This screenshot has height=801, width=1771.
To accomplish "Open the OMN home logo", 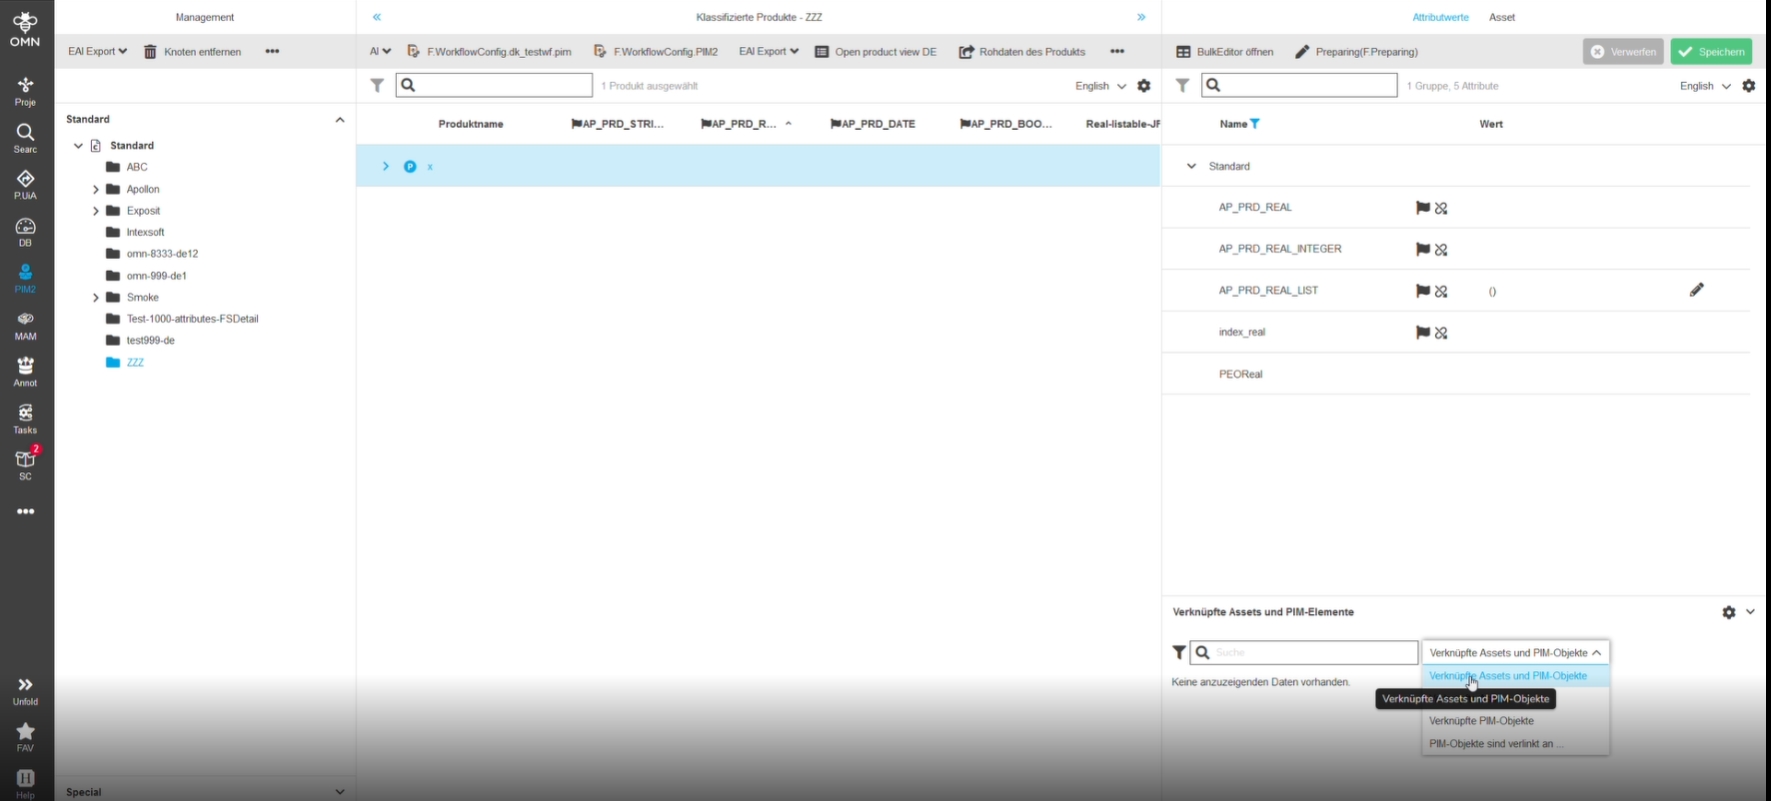I will 25,29.
